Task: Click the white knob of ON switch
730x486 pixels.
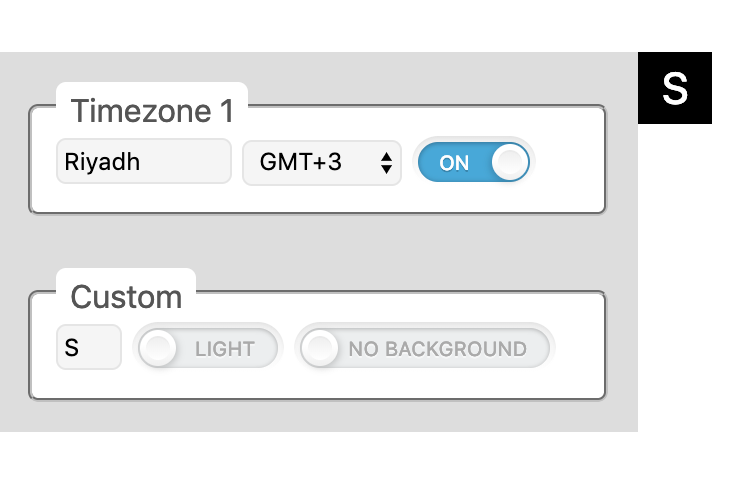Action: 510,162
